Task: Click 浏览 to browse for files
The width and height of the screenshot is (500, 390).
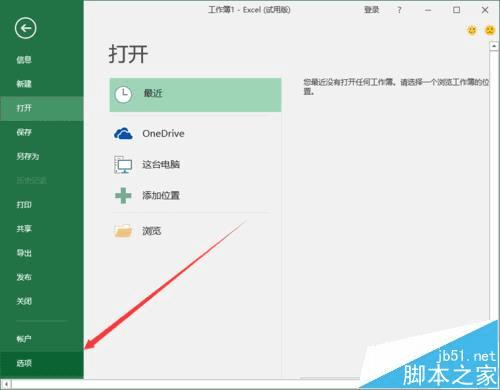Action: coord(152,231)
